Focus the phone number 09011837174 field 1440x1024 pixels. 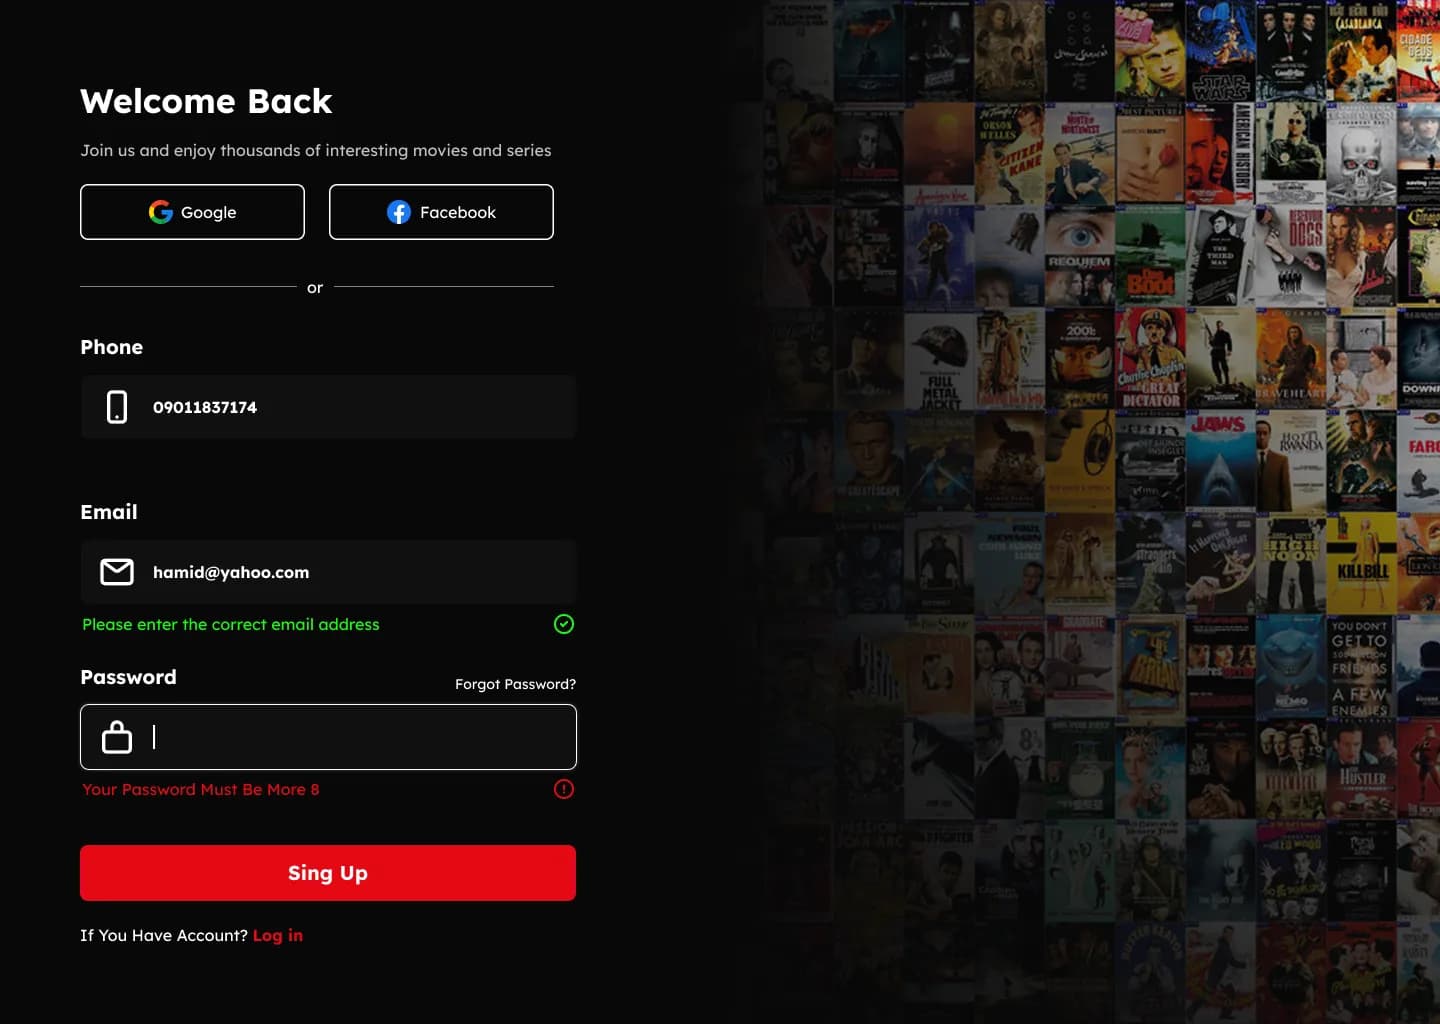coord(328,407)
